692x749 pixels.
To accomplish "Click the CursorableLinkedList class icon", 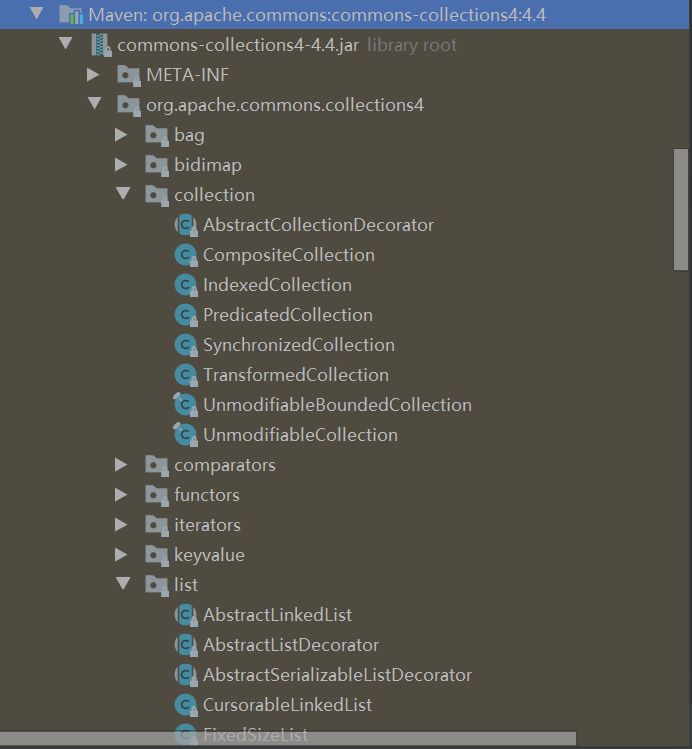I will click(x=186, y=706).
